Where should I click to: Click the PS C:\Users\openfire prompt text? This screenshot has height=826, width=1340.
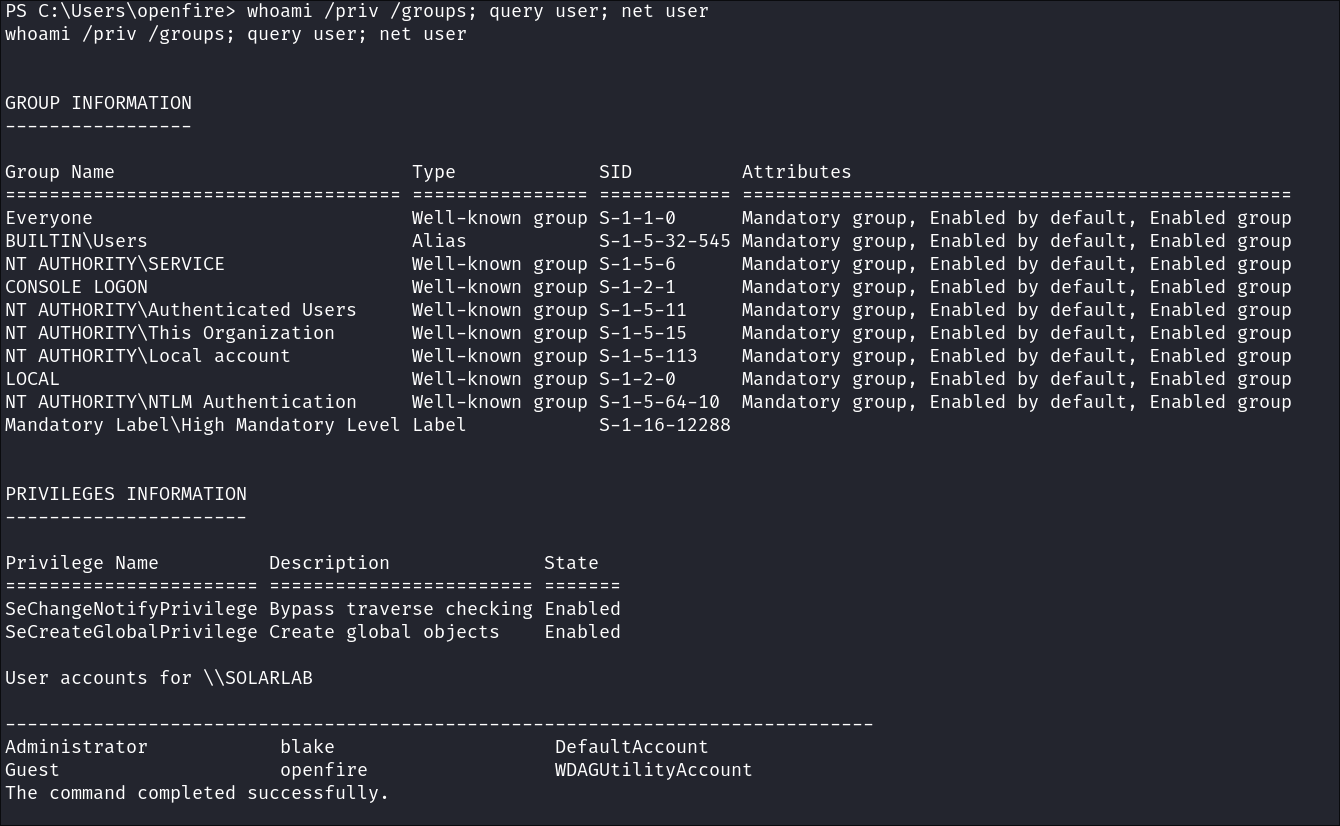[120, 11]
